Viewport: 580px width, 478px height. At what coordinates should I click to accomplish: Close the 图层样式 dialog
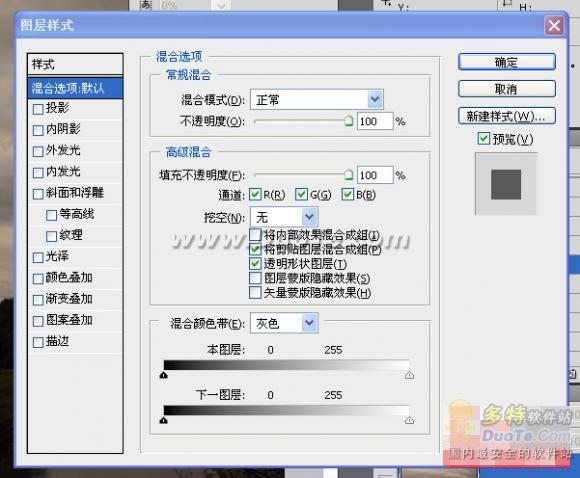click(554, 26)
